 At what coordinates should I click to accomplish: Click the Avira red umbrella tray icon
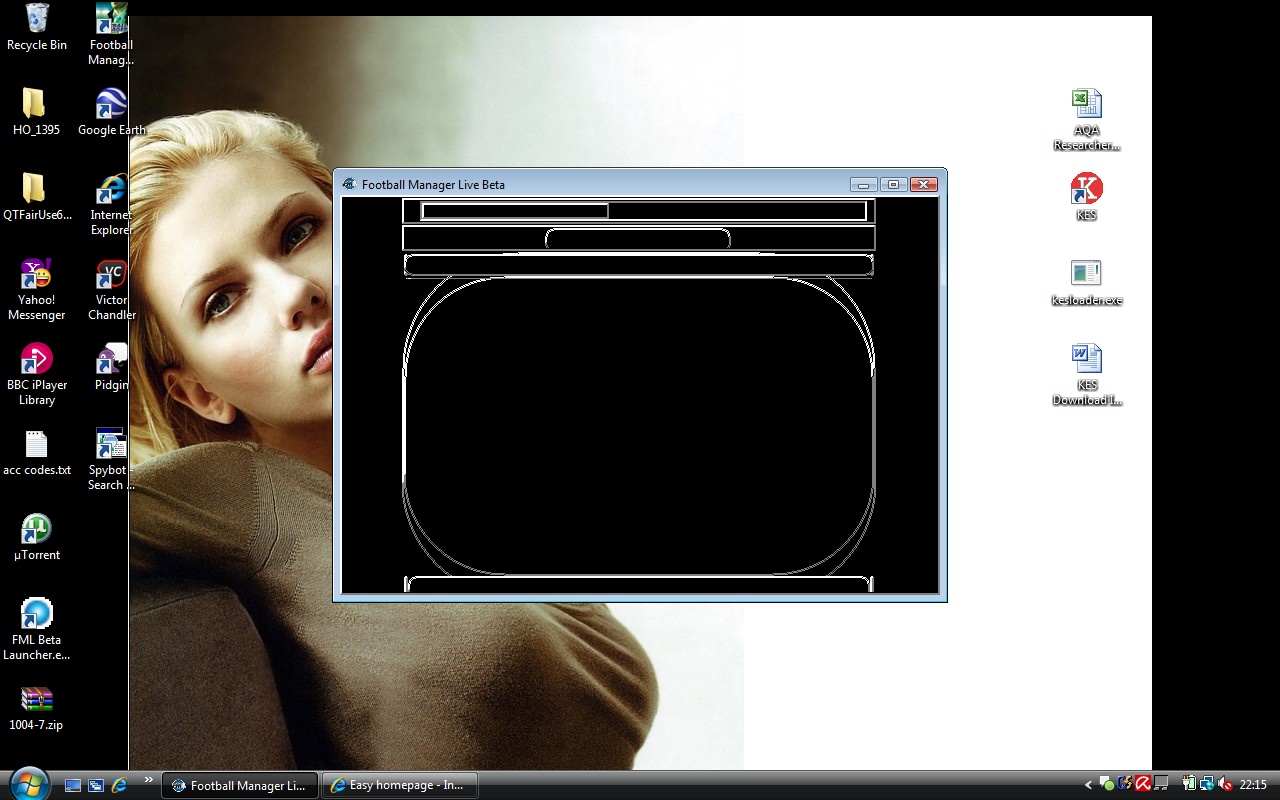click(1142, 784)
